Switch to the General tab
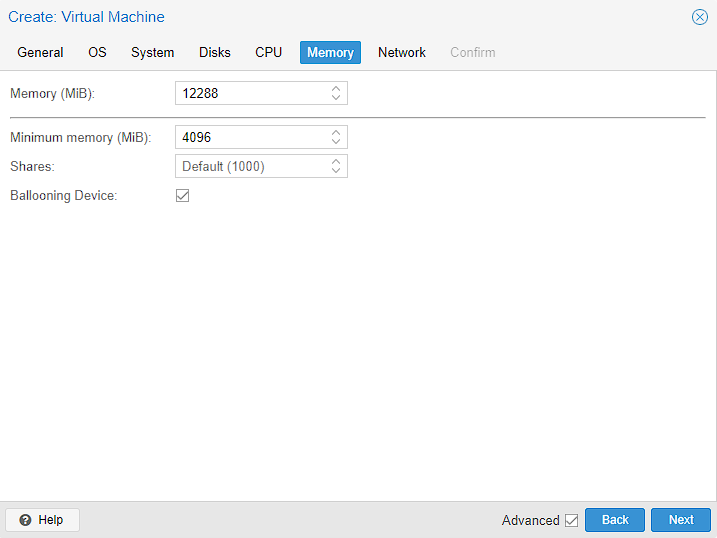 pos(40,52)
